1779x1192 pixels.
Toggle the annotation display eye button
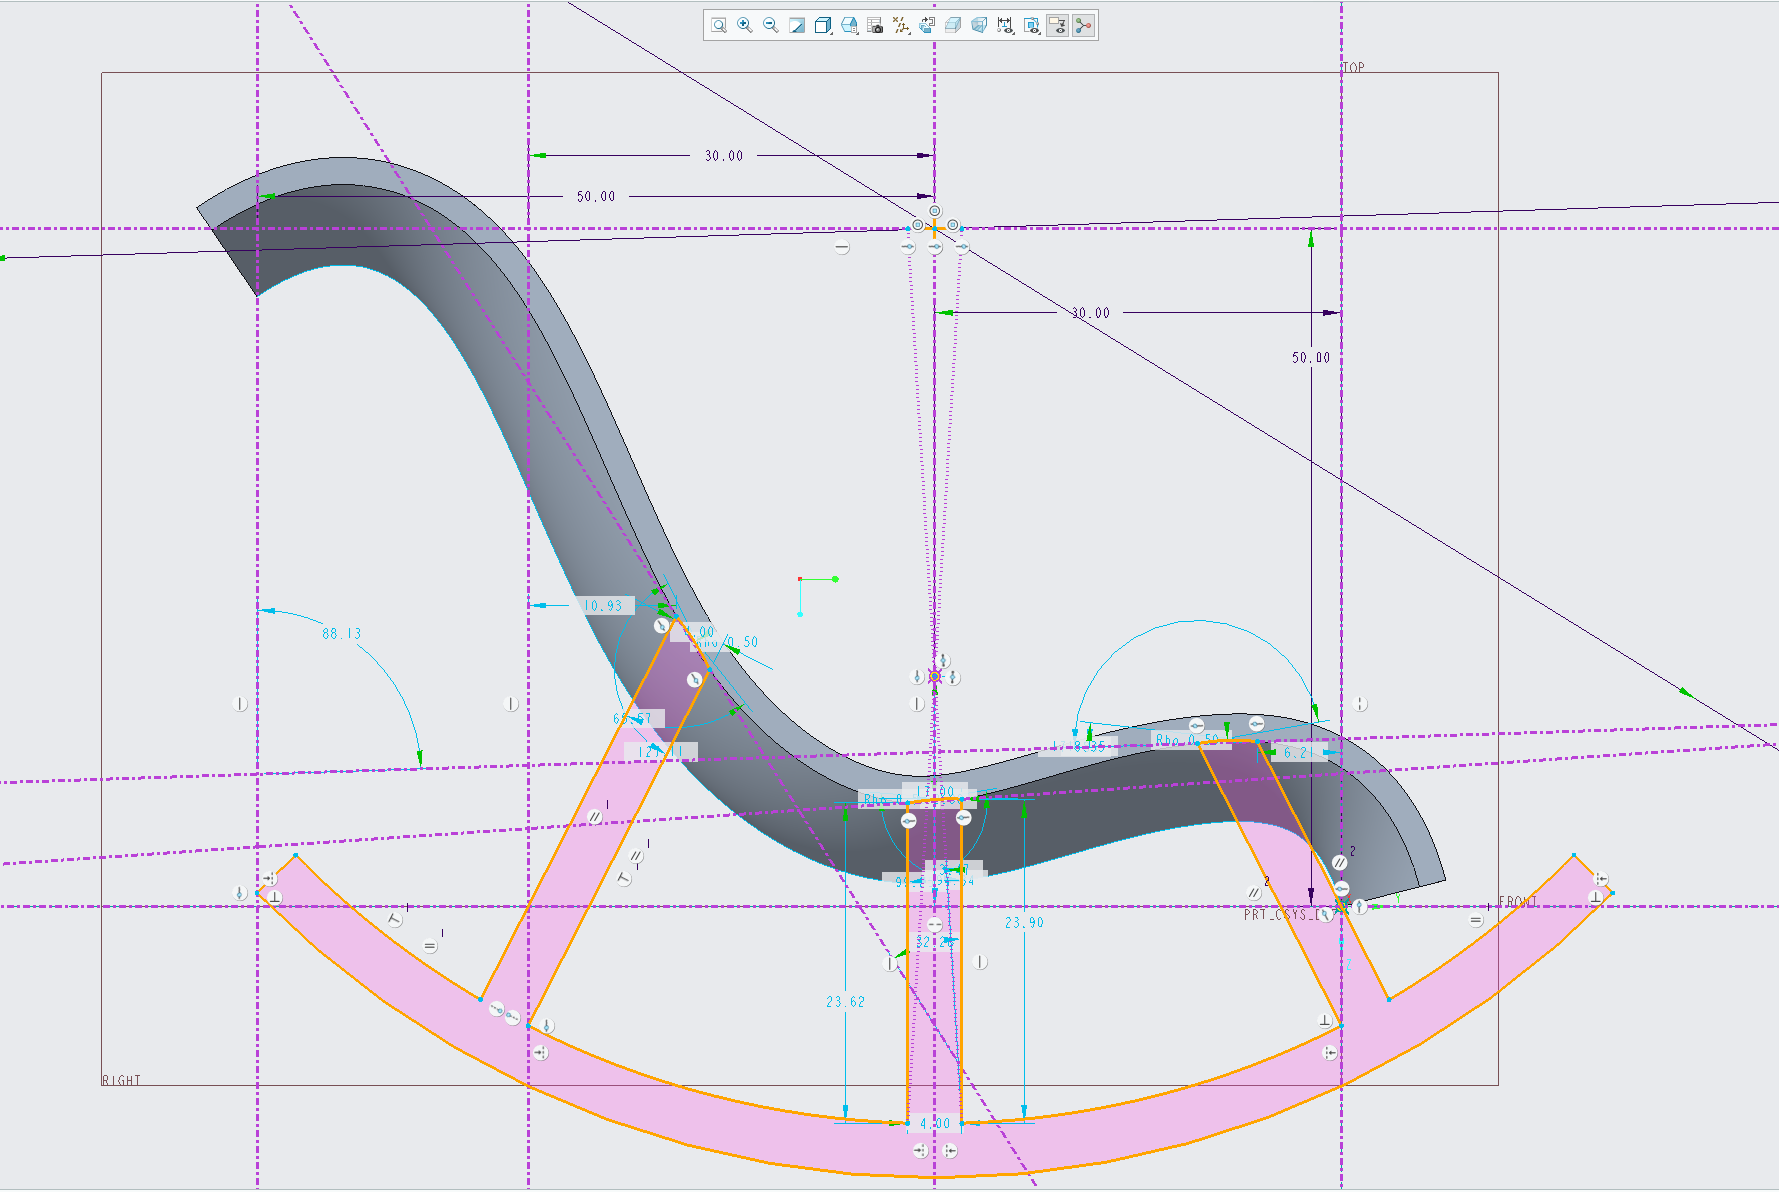(x=1058, y=25)
